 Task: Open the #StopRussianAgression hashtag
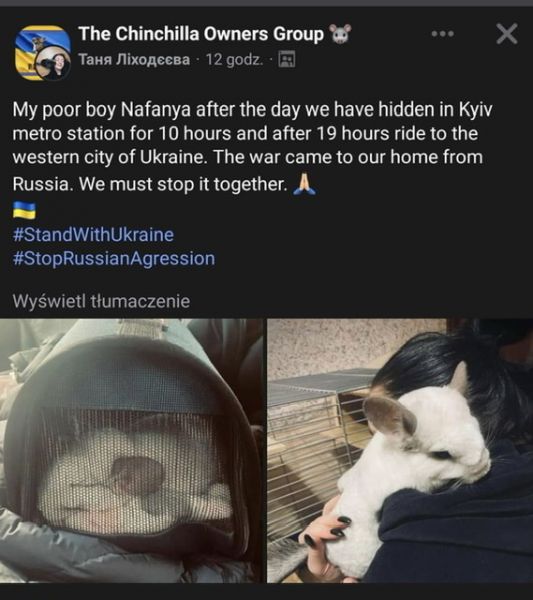[114, 258]
